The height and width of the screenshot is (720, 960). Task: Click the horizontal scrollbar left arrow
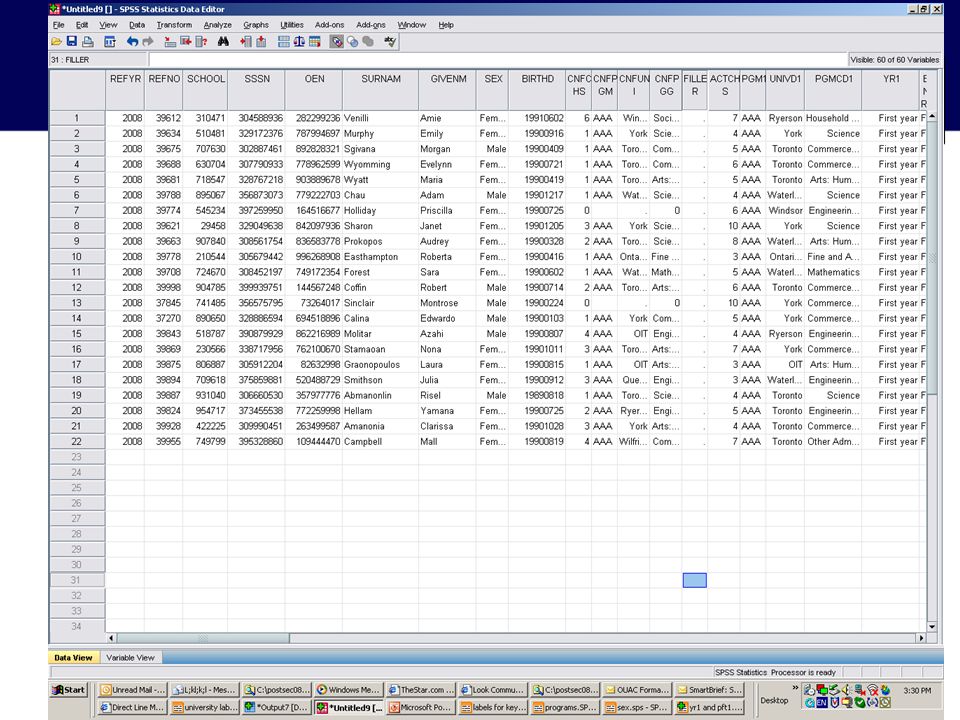(x=111, y=638)
